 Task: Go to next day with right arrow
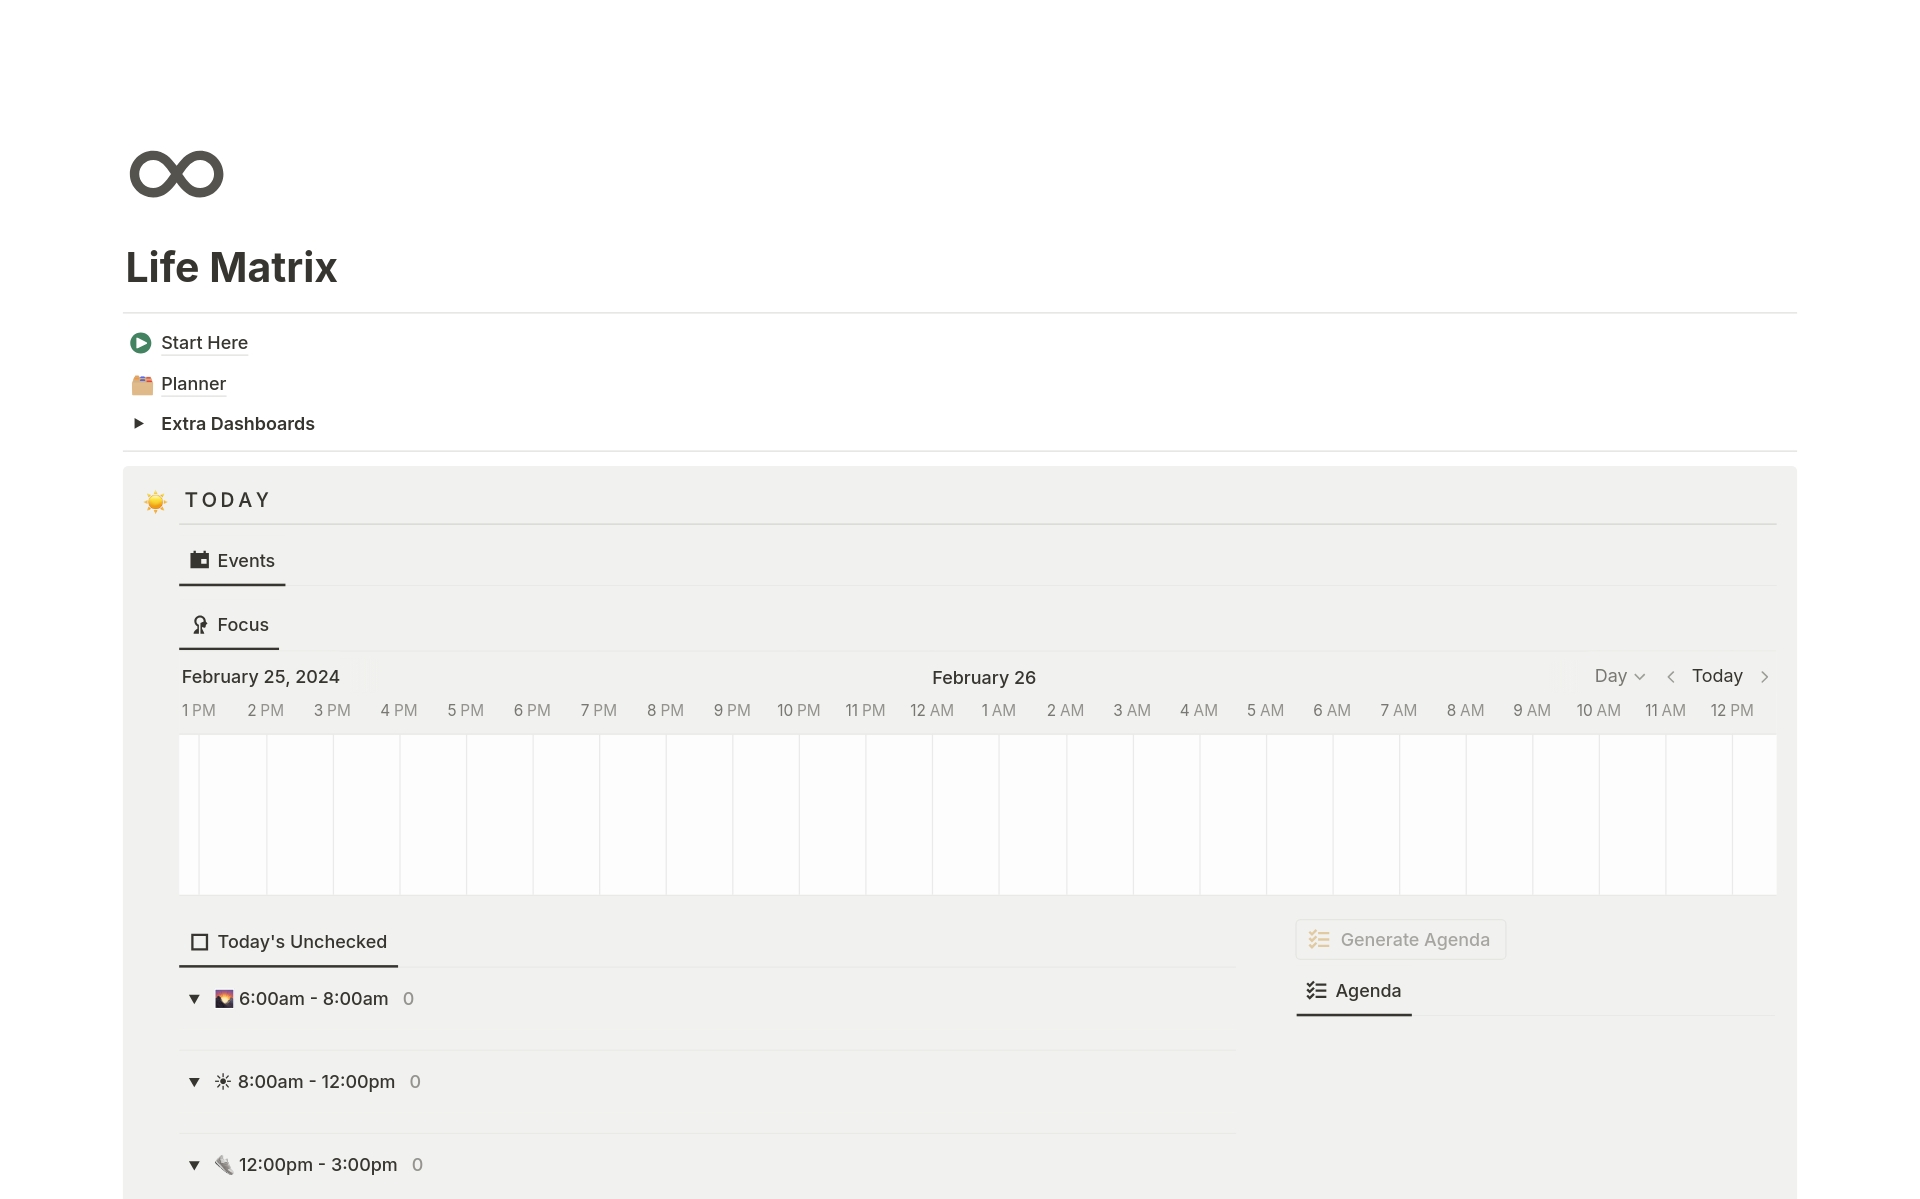click(x=1765, y=677)
